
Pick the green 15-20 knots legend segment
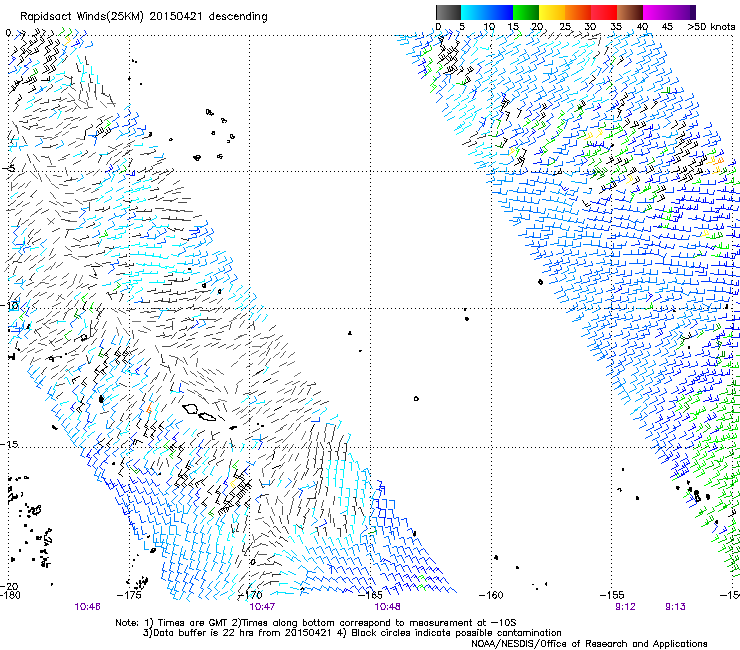click(526, 12)
